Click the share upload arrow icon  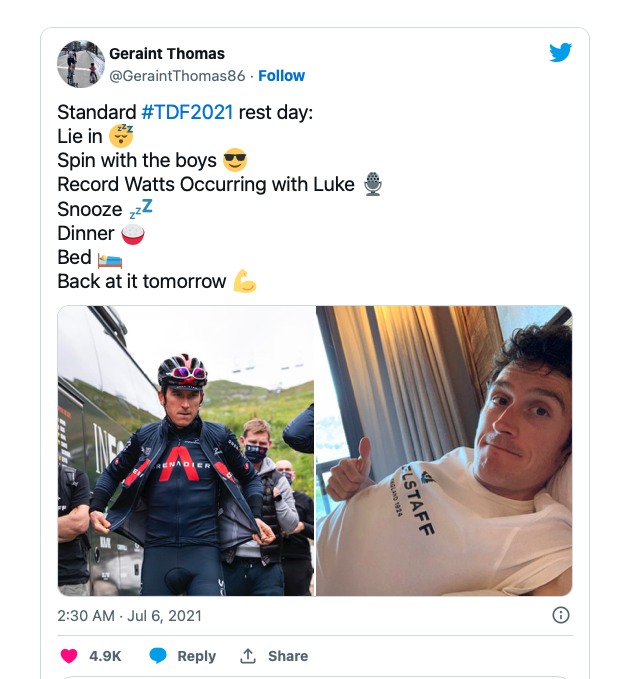click(x=249, y=656)
